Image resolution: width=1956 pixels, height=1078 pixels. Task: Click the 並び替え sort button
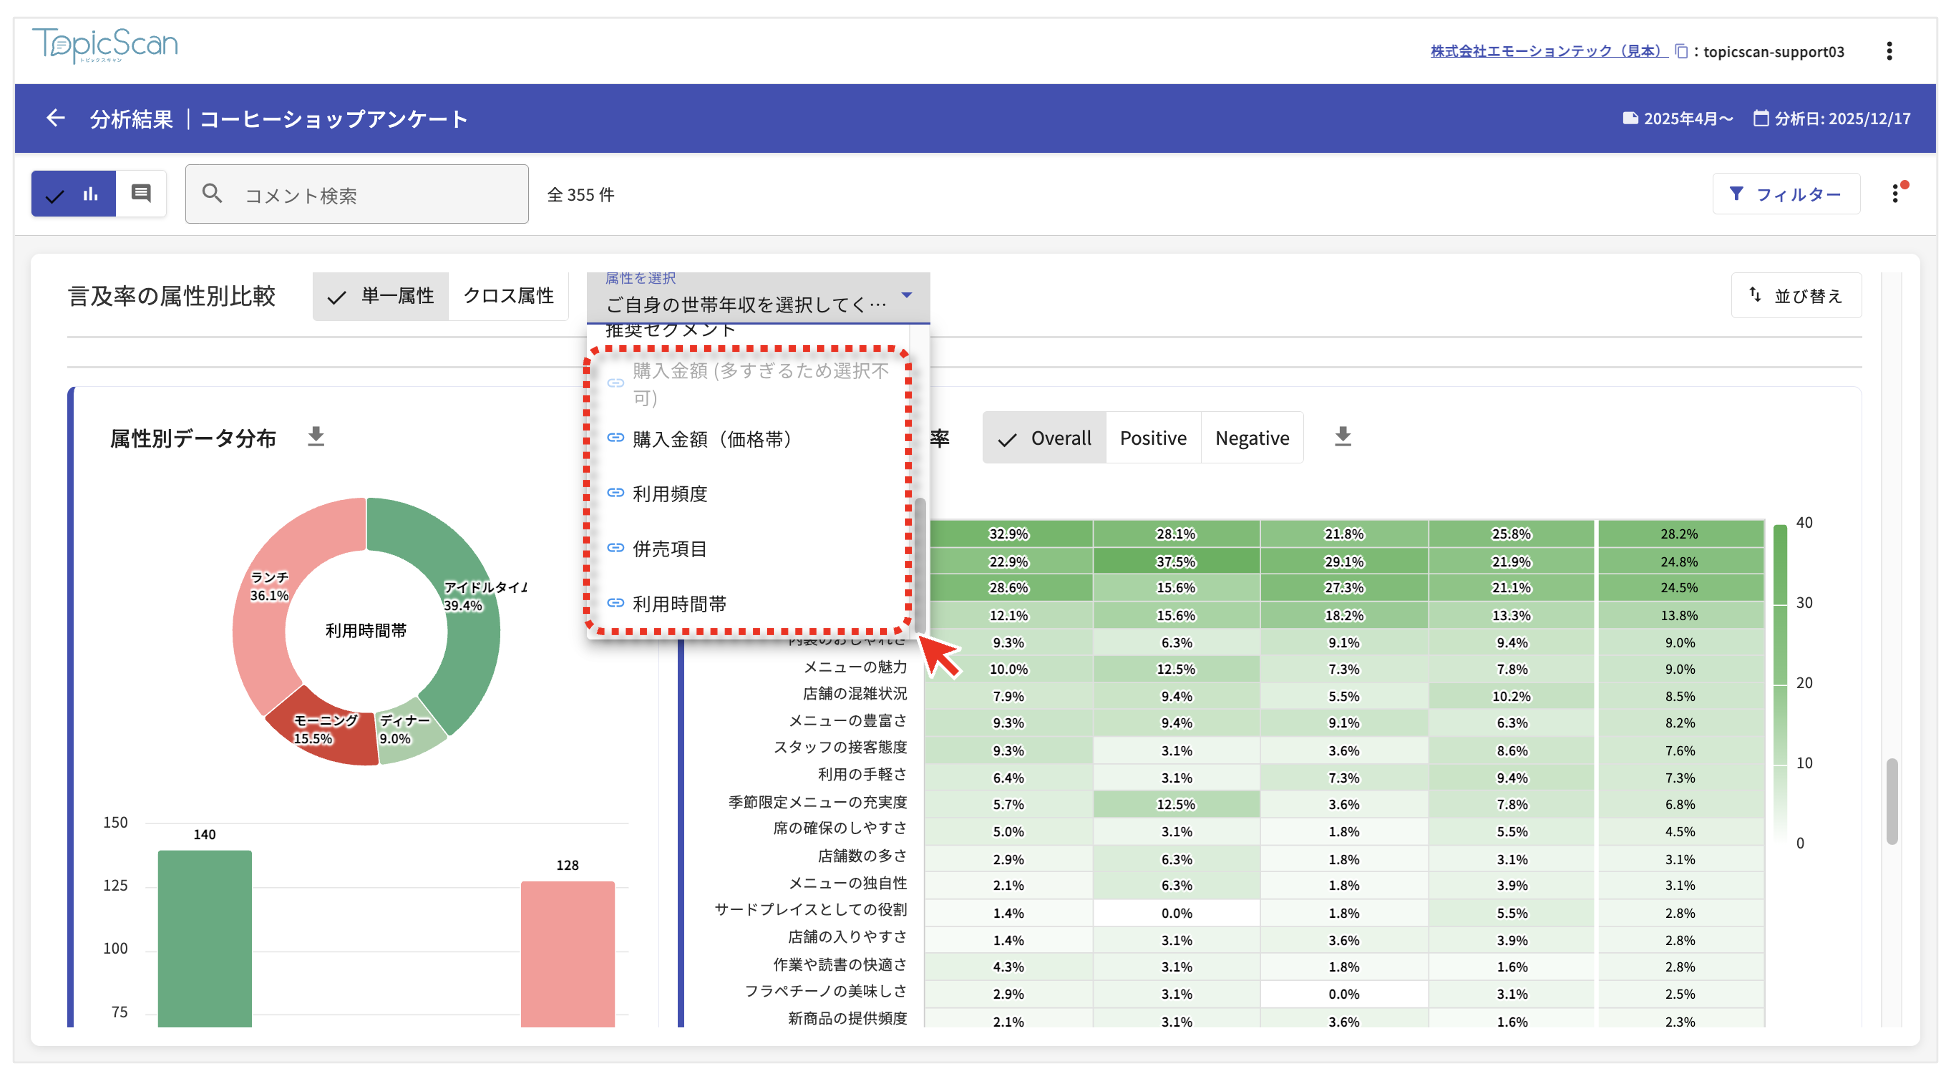tap(1795, 296)
